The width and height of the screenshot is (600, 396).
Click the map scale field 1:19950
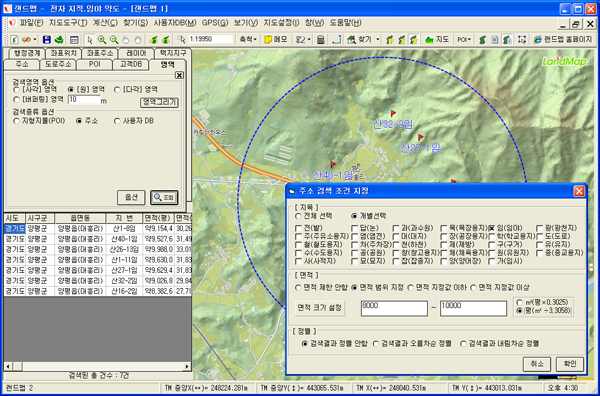(211, 39)
